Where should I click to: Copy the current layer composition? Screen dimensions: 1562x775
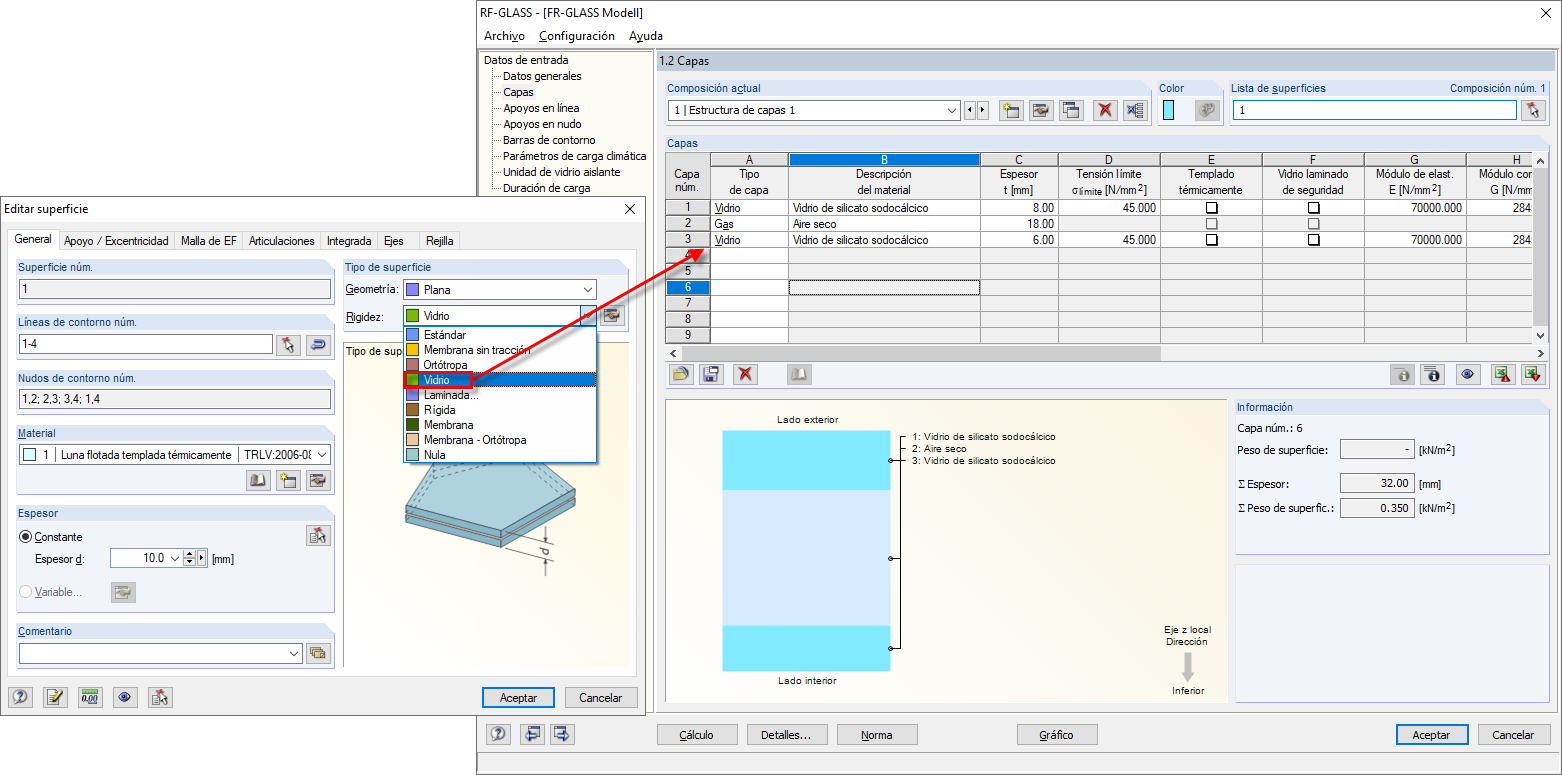pos(1070,109)
